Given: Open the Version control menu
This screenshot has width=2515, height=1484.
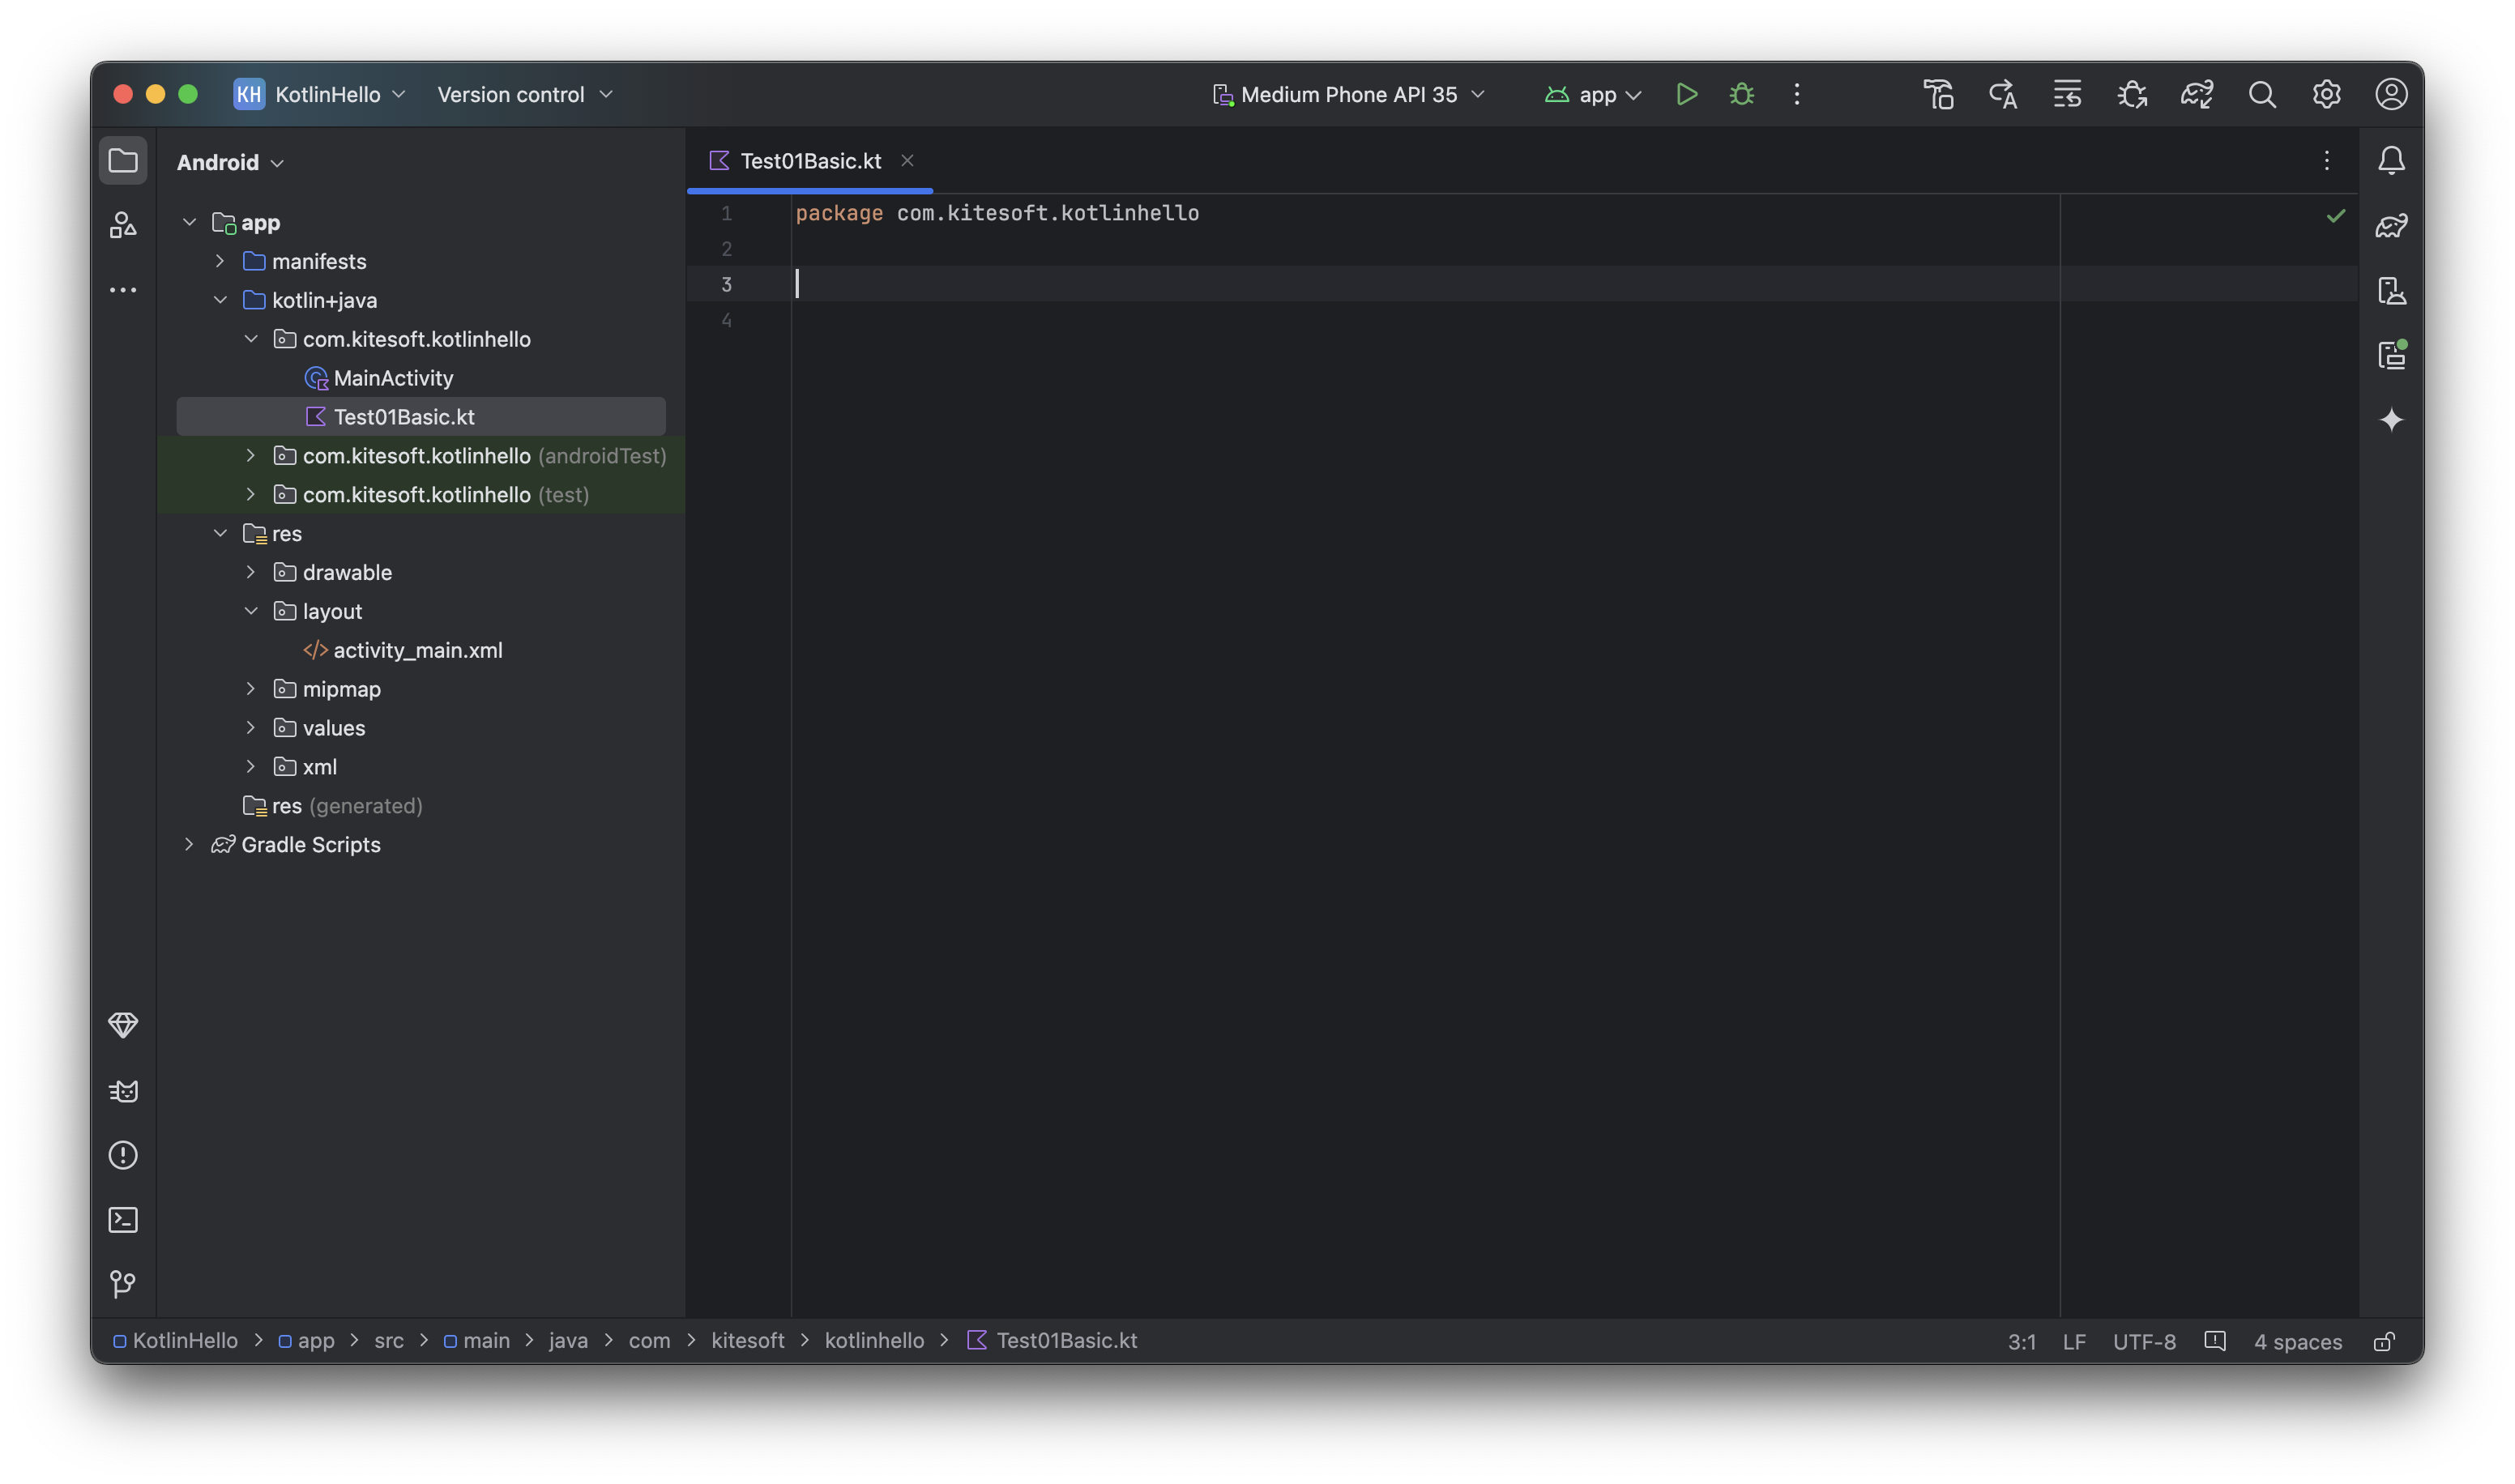Looking at the screenshot, I should [524, 94].
